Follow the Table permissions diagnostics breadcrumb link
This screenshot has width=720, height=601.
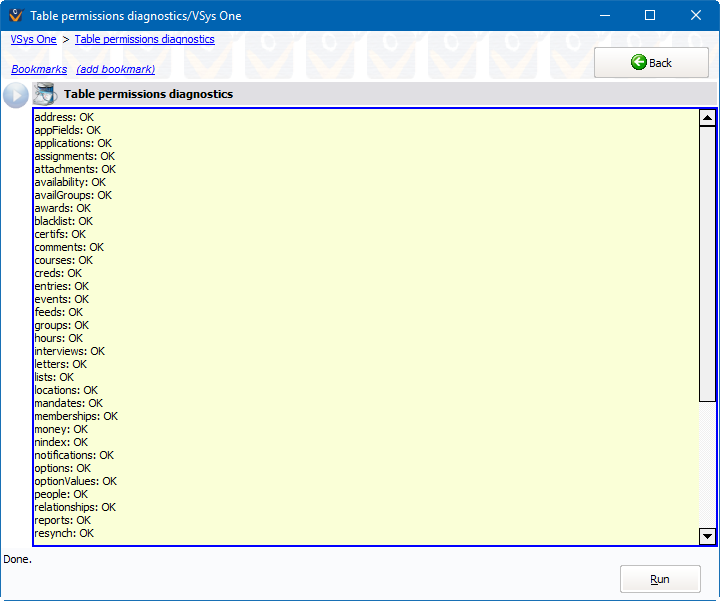click(x=144, y=39)
